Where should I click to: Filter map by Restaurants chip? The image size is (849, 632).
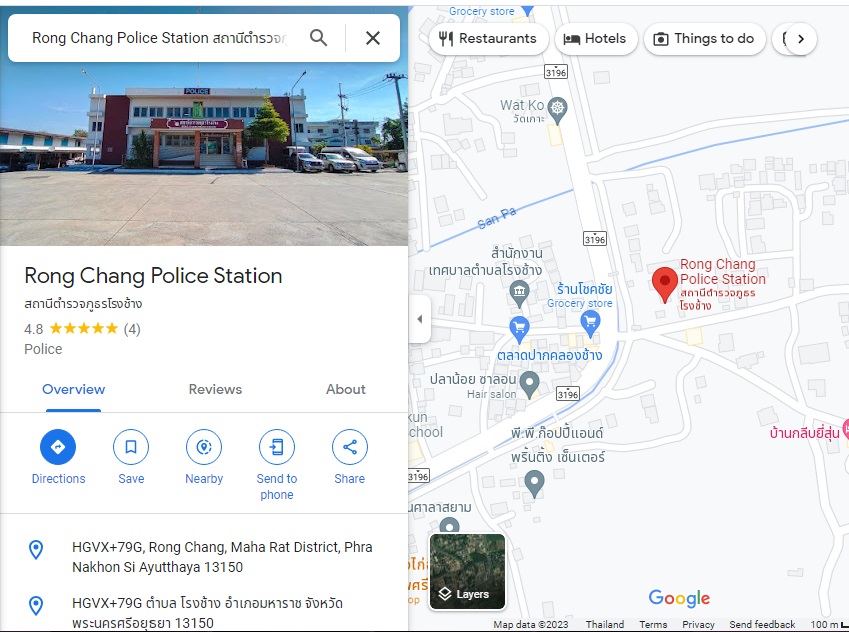(488, 39)
